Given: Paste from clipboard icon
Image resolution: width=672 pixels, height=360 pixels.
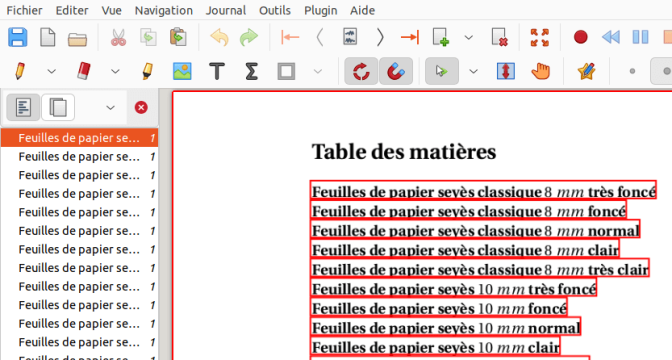Looking at the screenshot, I should click(178, 37).
